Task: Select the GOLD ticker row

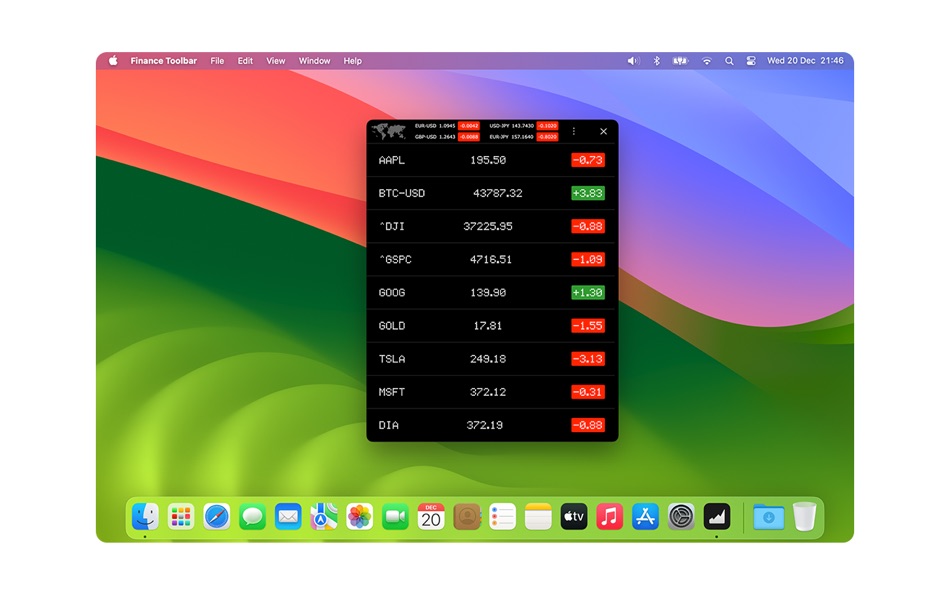Action: [492, 325]
